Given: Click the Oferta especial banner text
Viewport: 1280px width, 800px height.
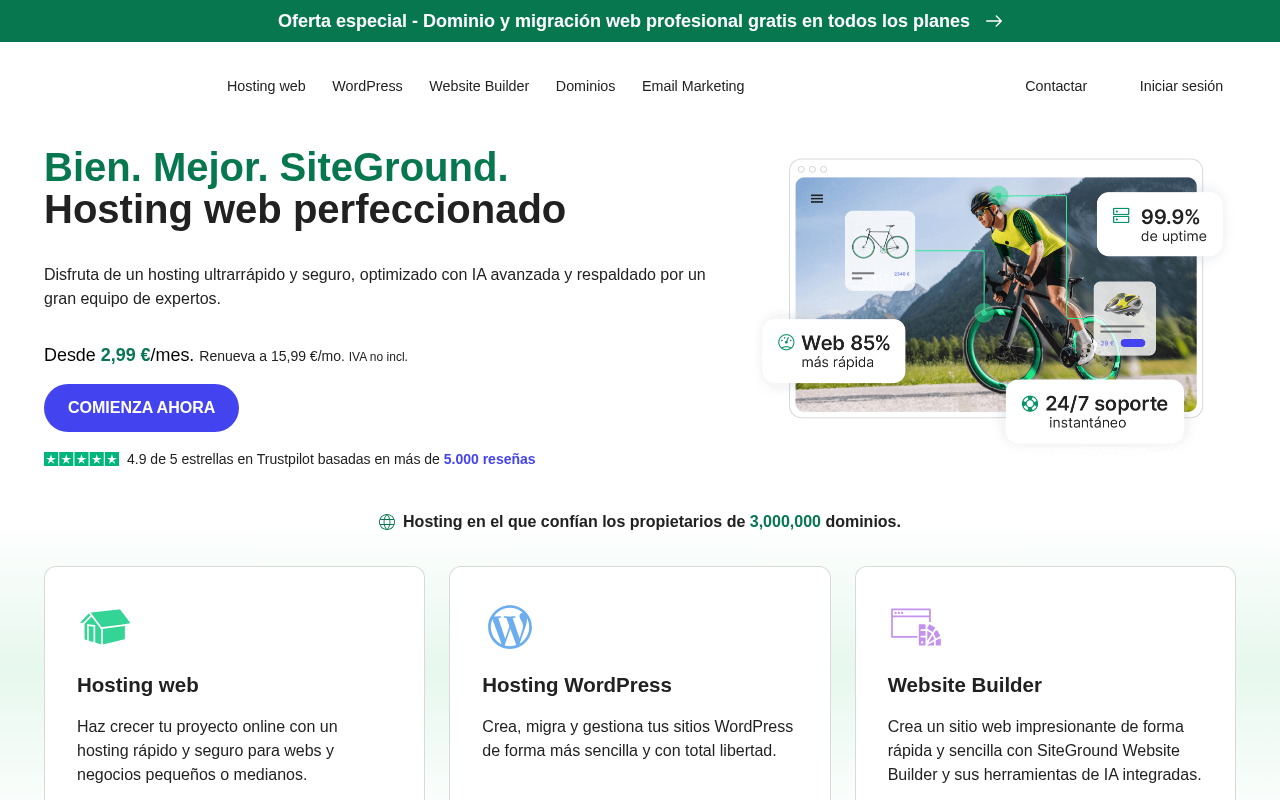Looking at the screenshot, I should [x=624, y=21].
